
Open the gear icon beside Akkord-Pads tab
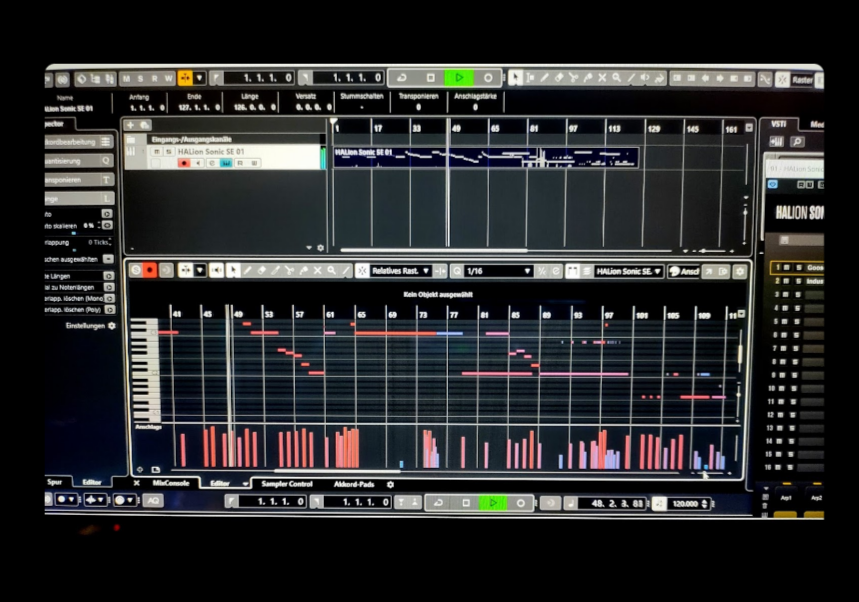(390, 484)
